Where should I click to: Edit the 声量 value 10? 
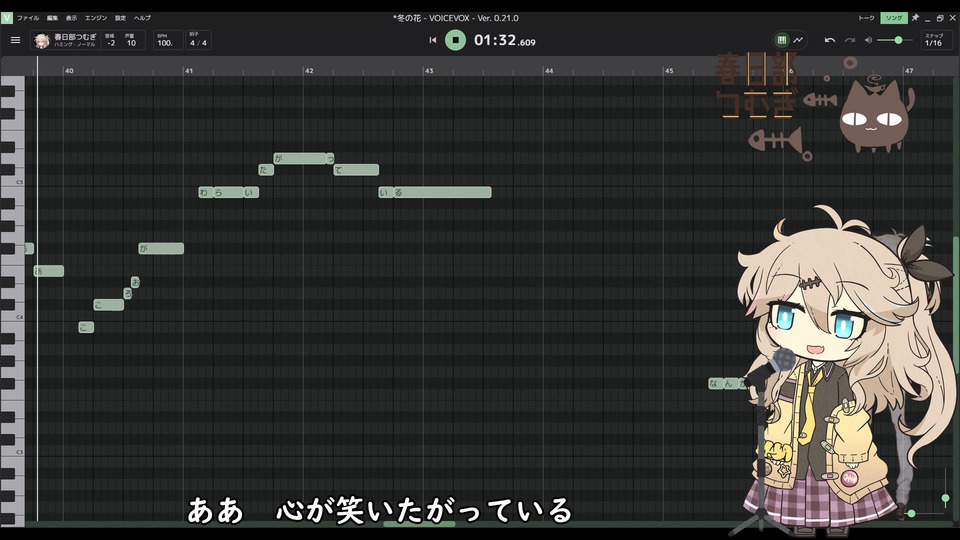click(132, 40)
